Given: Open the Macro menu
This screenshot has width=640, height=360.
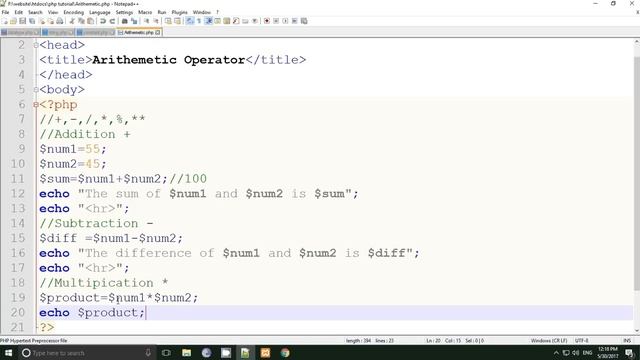Looking at the screenshot, I should 145,12.
